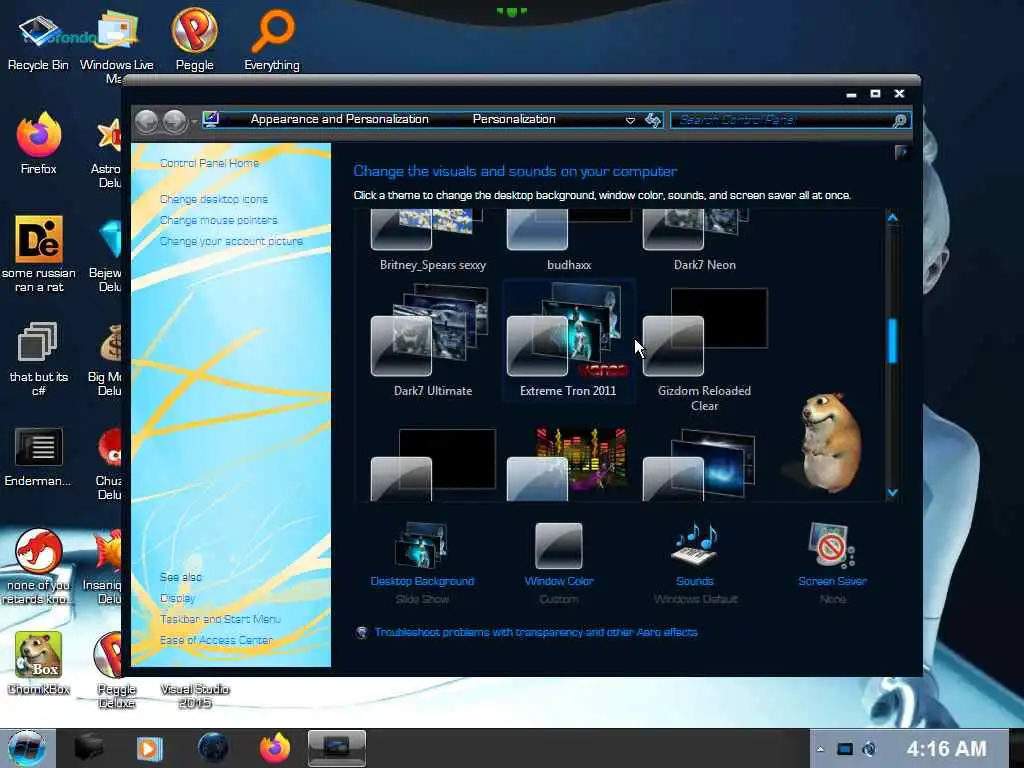Open the address bar dropdown arrow

pos(630,120)
